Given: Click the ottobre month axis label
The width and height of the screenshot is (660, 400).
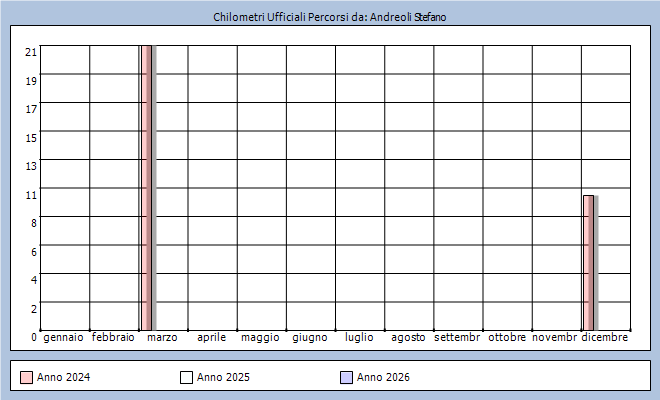Looking at the screenshot, I should coord(507,338).
